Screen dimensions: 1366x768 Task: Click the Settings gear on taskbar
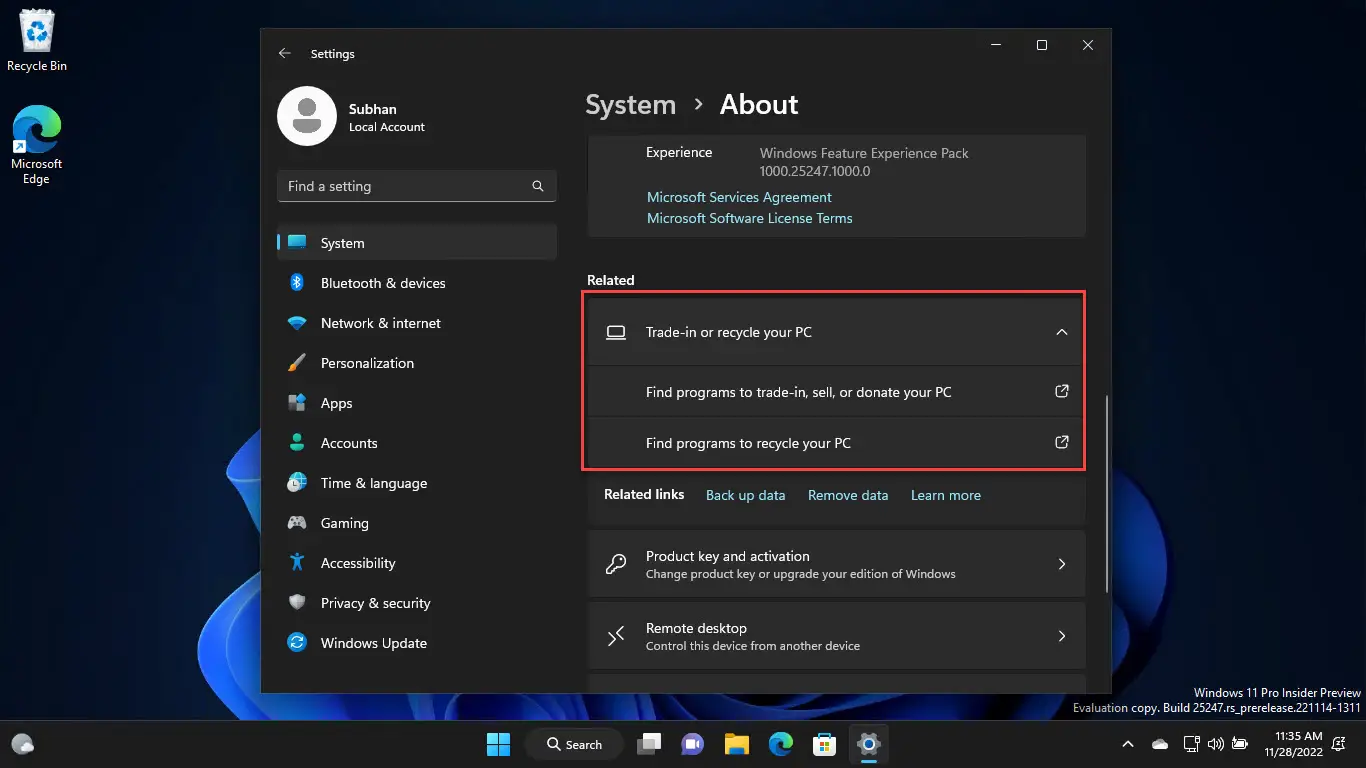[868, 744]
